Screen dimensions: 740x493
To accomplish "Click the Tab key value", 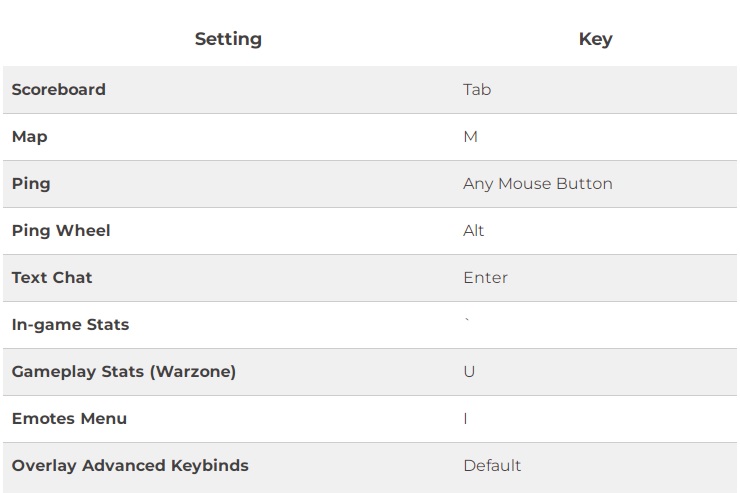I will pos(477,90).
